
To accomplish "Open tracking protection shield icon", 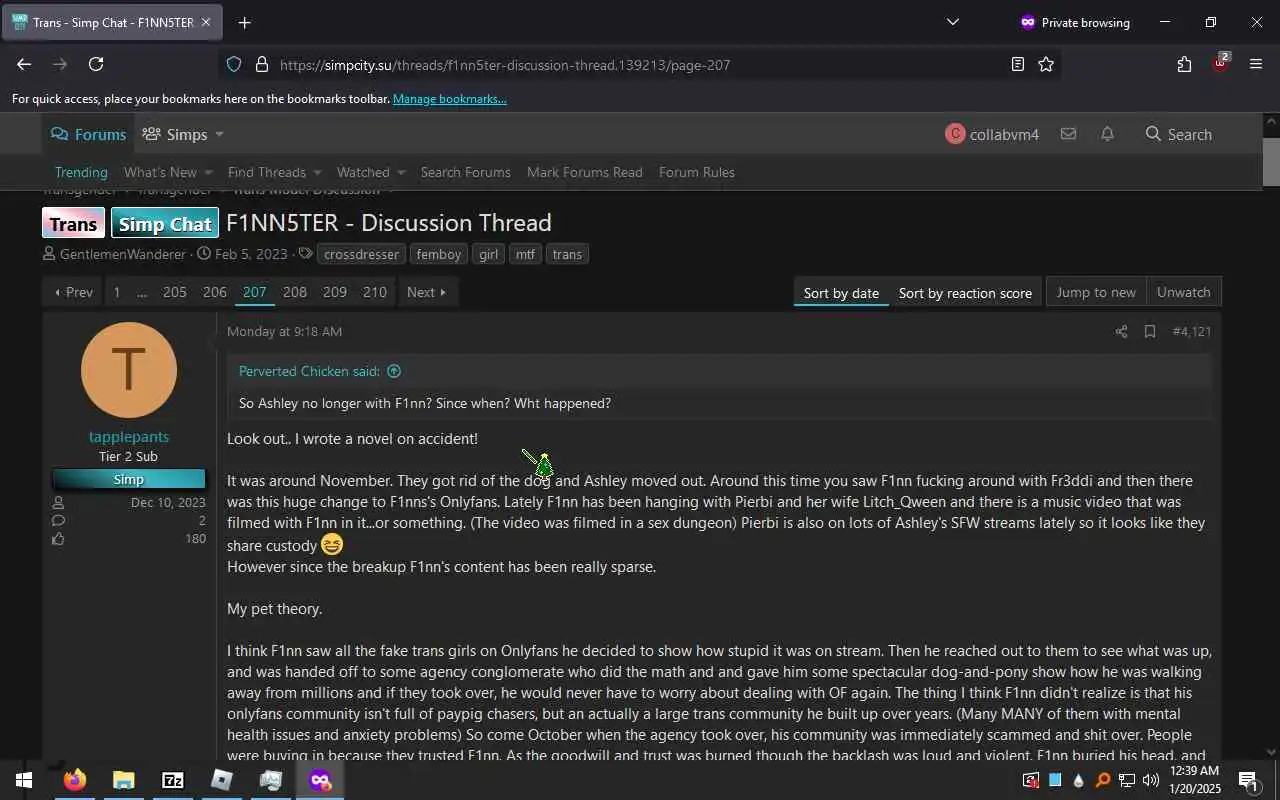I will (x=234, y=64).
